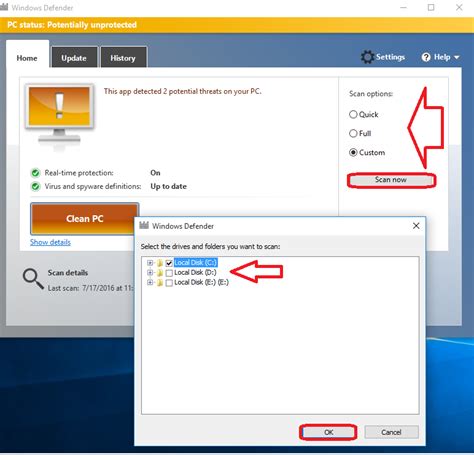Close the Windows Defender main window
Viewport: 474px width, 455px height.
click(459, 7)
